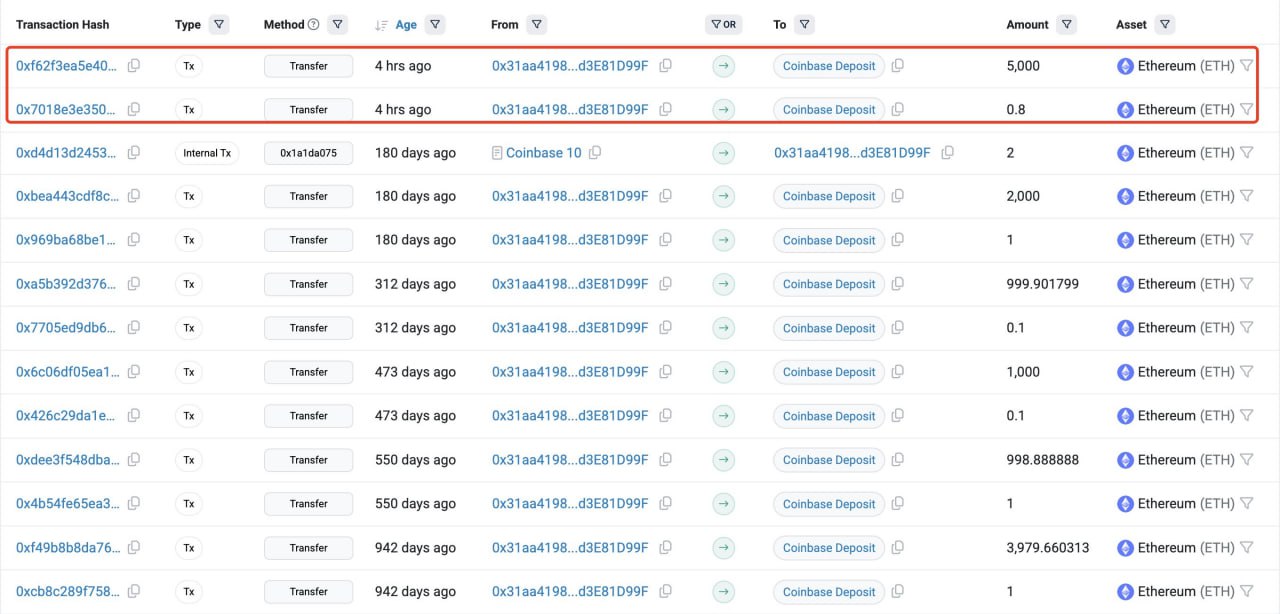
Task: Open transaction 0x426c29da1e
Action: click(x=67, y=416)
